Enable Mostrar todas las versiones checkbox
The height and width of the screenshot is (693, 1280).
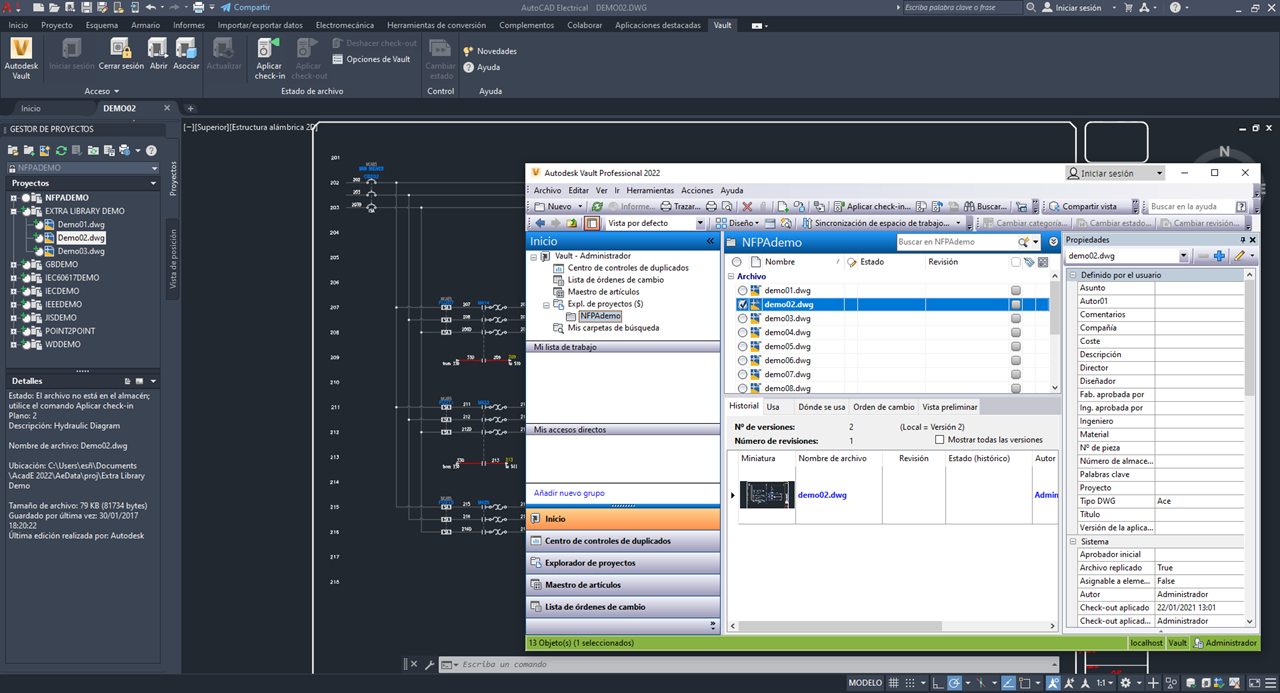939,440
